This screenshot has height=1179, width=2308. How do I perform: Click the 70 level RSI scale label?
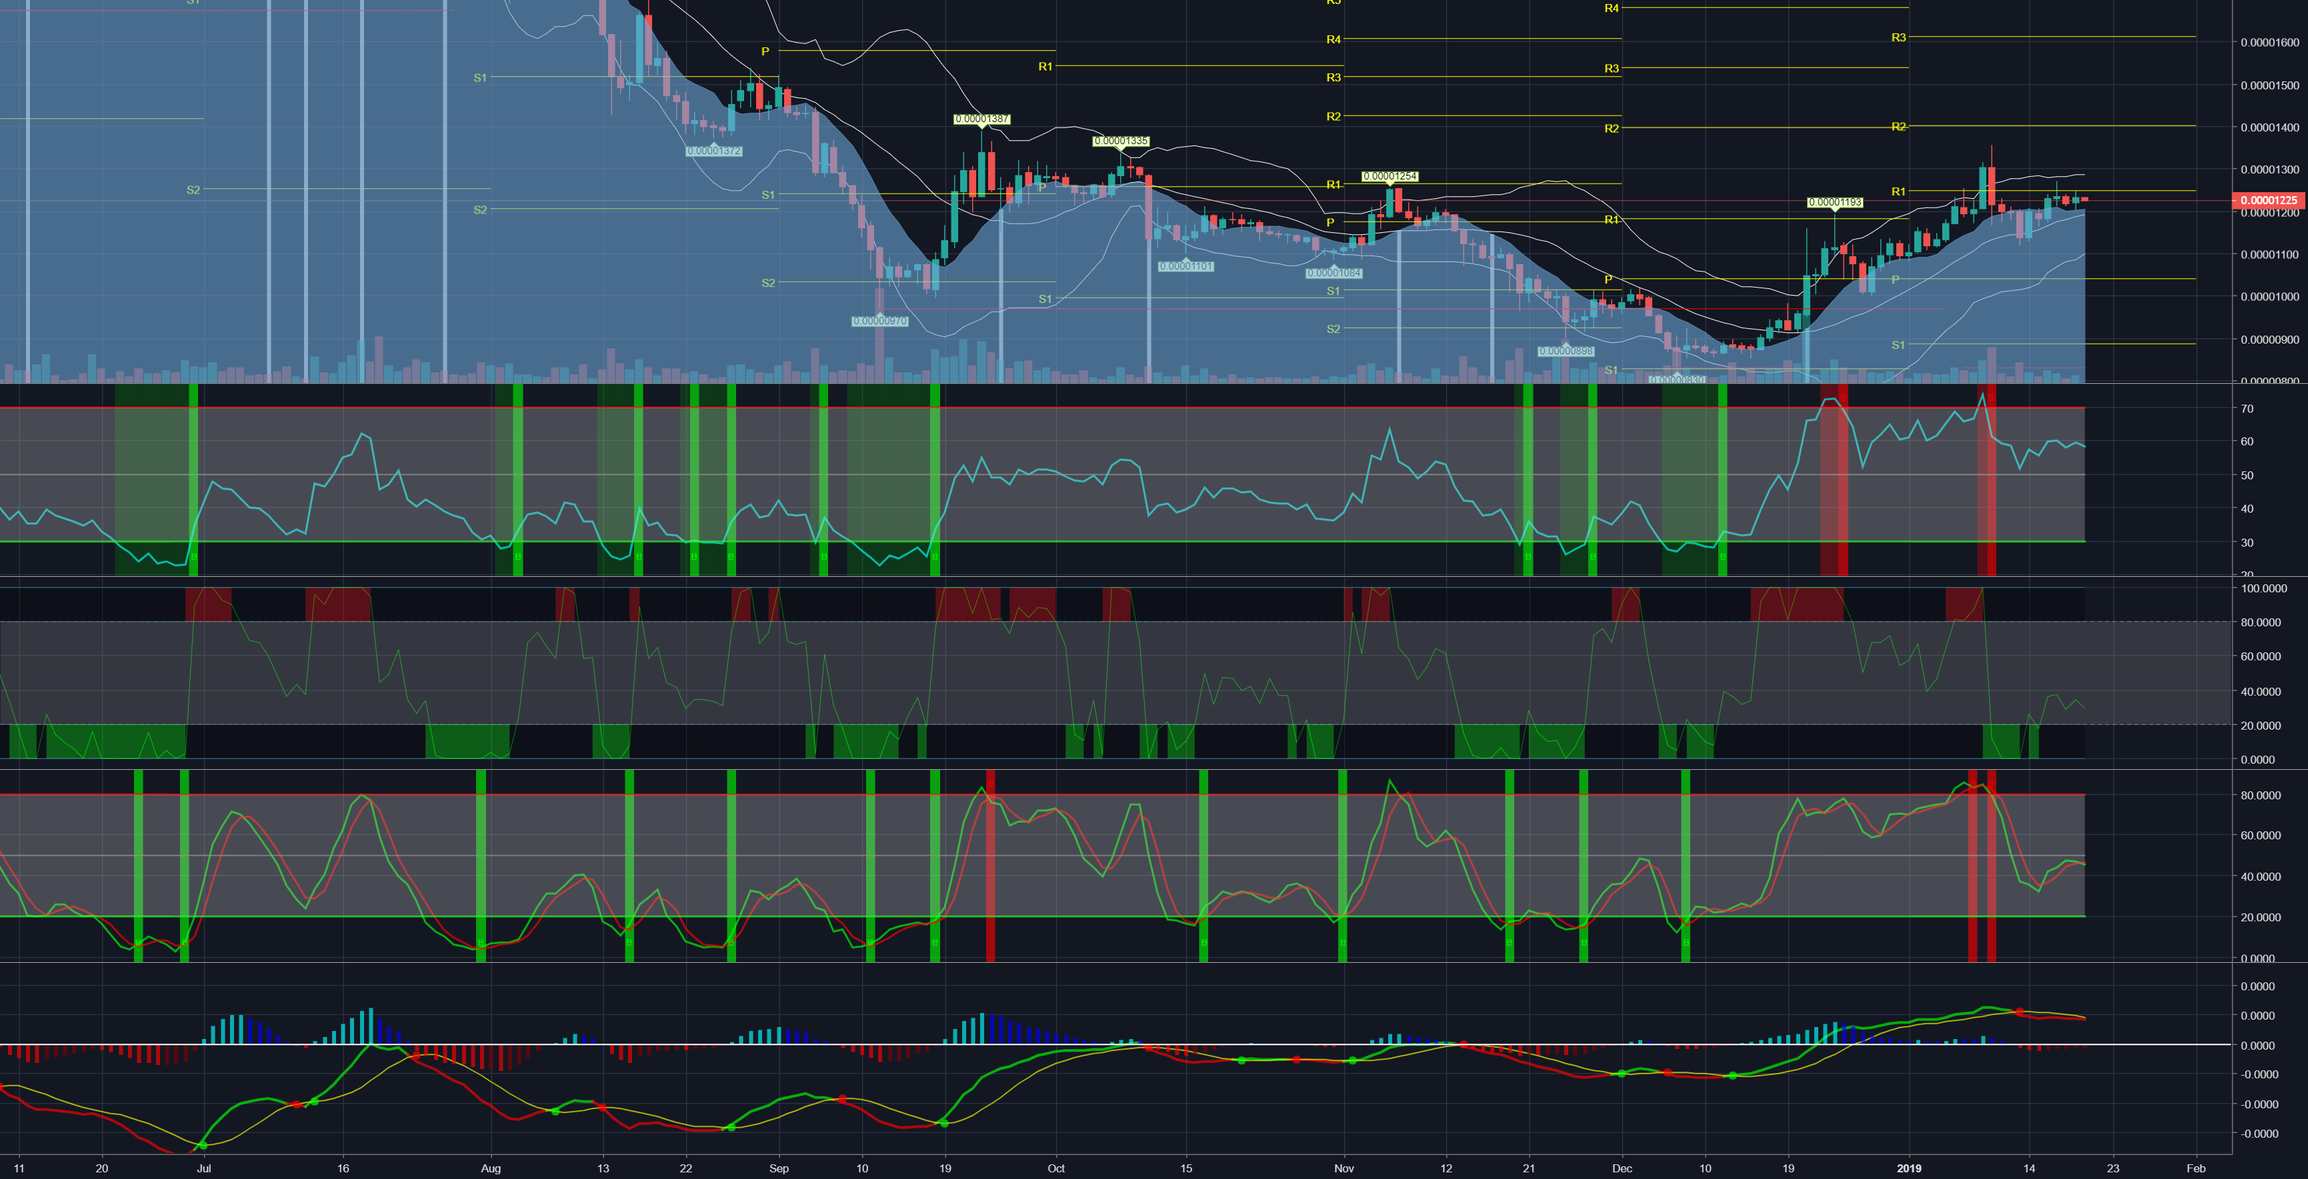click(x=2245, y=409)
